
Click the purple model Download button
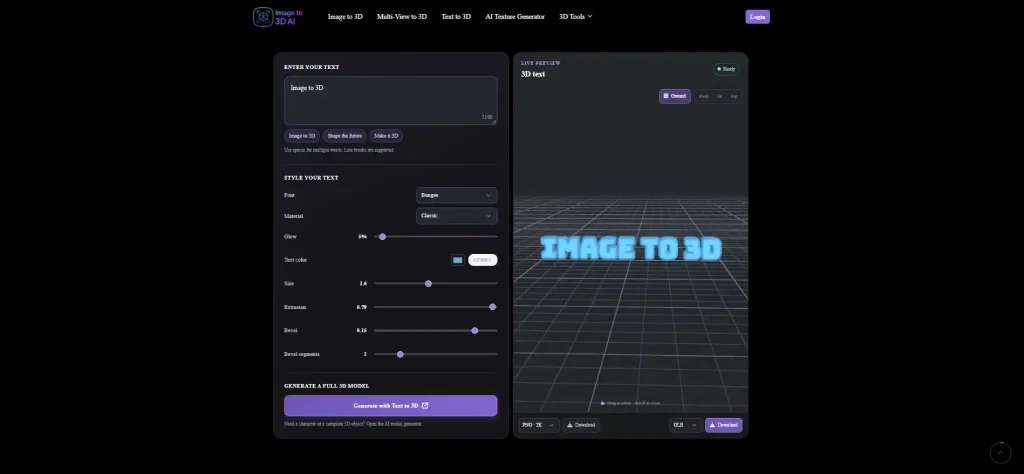point(724,425)
